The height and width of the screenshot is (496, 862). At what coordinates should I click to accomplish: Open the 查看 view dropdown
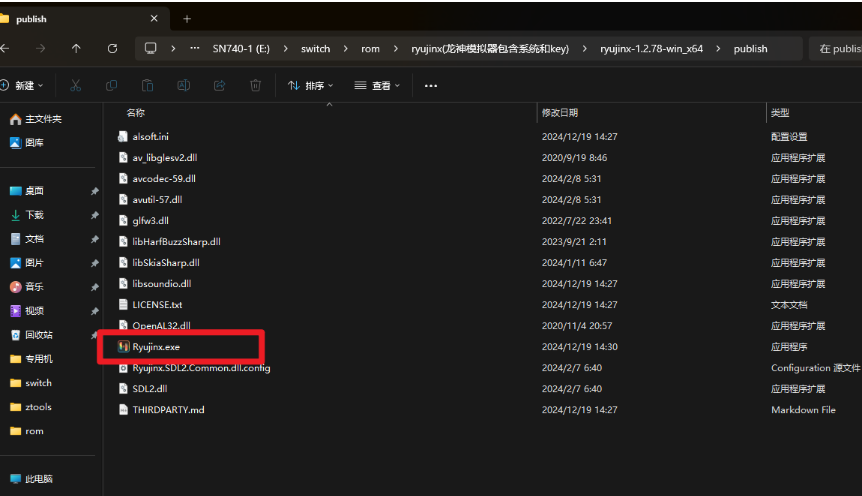[x=376, y=86]
